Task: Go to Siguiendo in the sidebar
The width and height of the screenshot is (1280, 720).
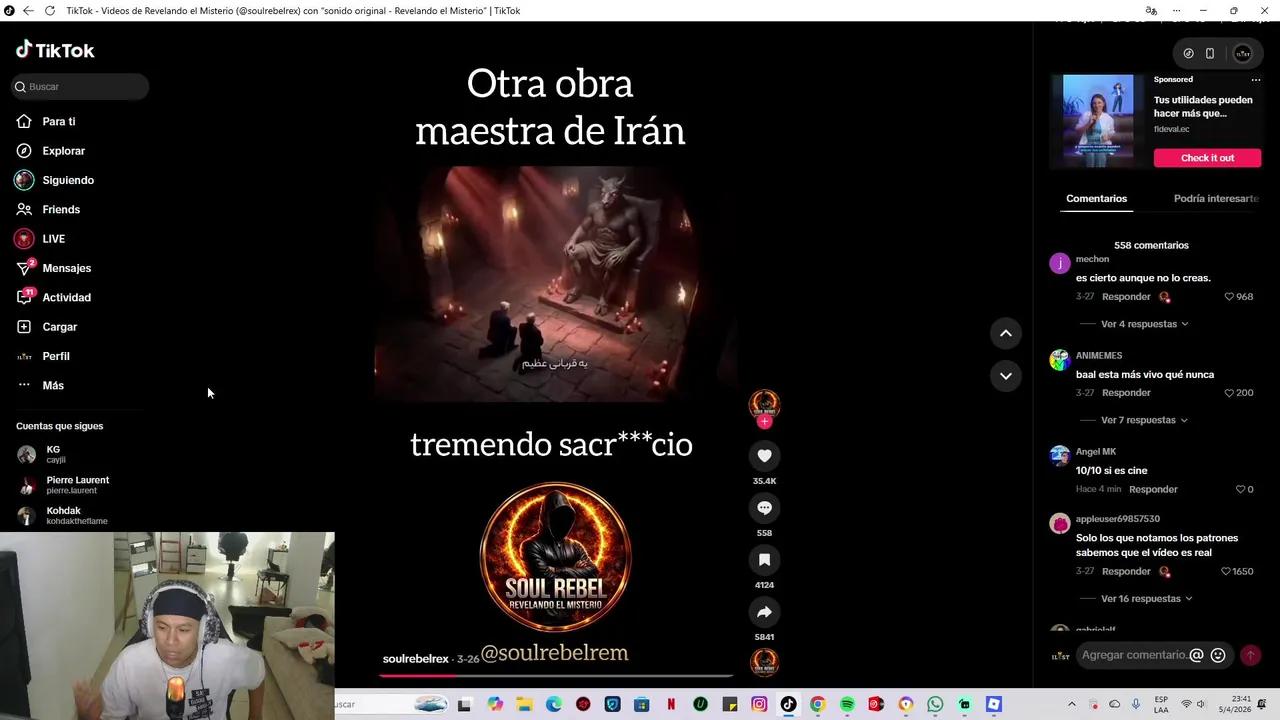Action: click(55, 180)
